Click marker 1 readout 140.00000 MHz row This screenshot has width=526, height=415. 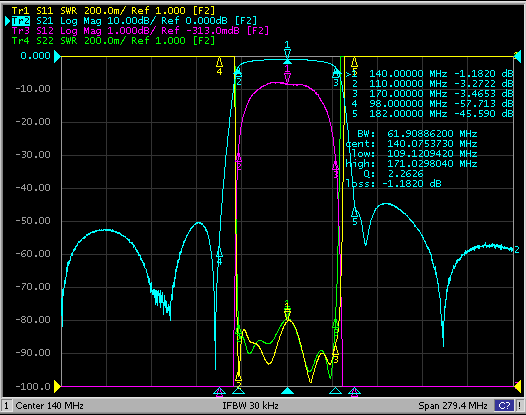coord(432,73)
